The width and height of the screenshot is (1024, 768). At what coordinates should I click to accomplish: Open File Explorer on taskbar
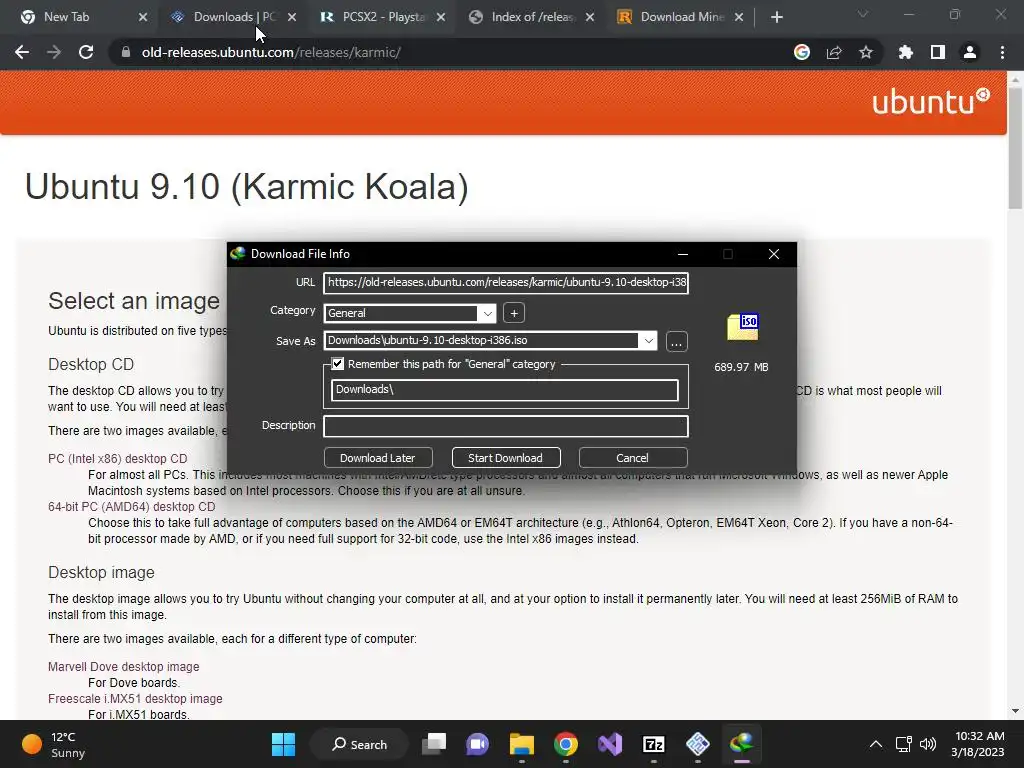pyautogui.click(x=522, y=744)
